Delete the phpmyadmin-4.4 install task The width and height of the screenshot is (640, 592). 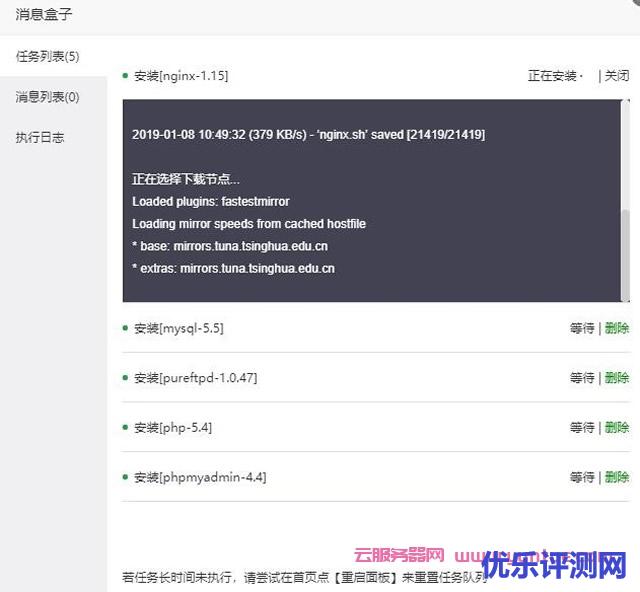point(617,477)
